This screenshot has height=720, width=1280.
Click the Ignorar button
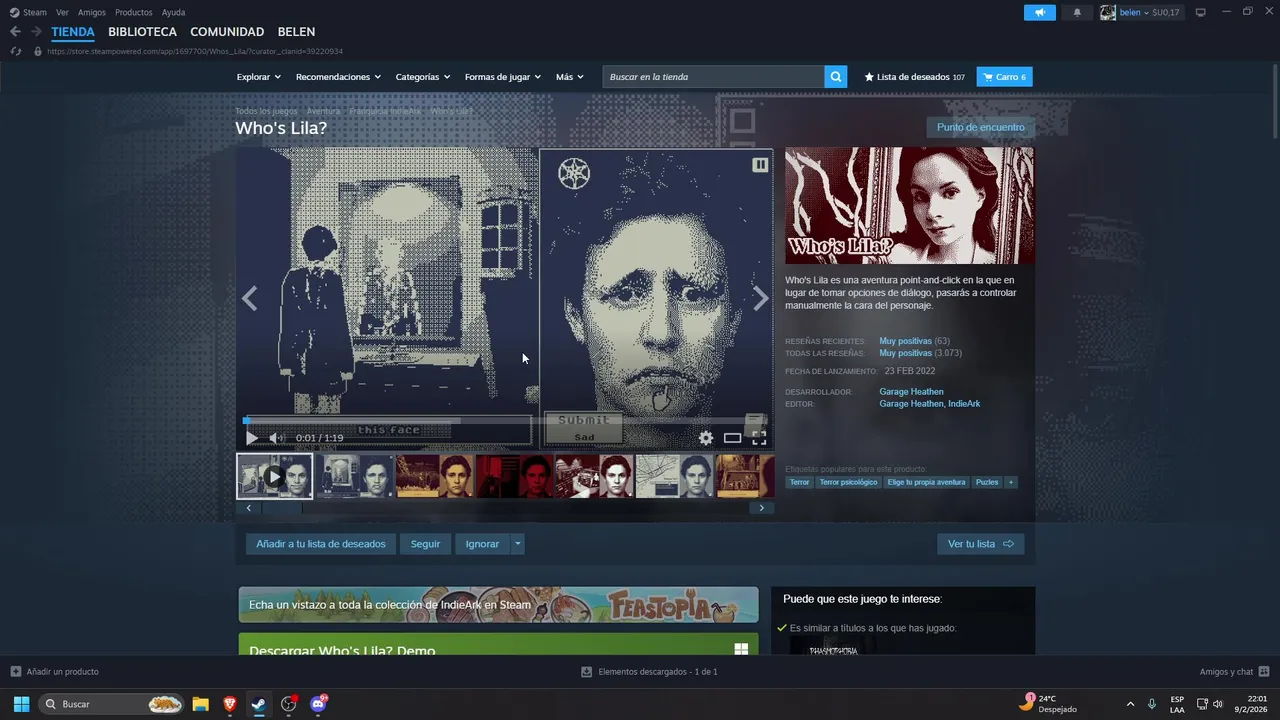coord(482,544)
